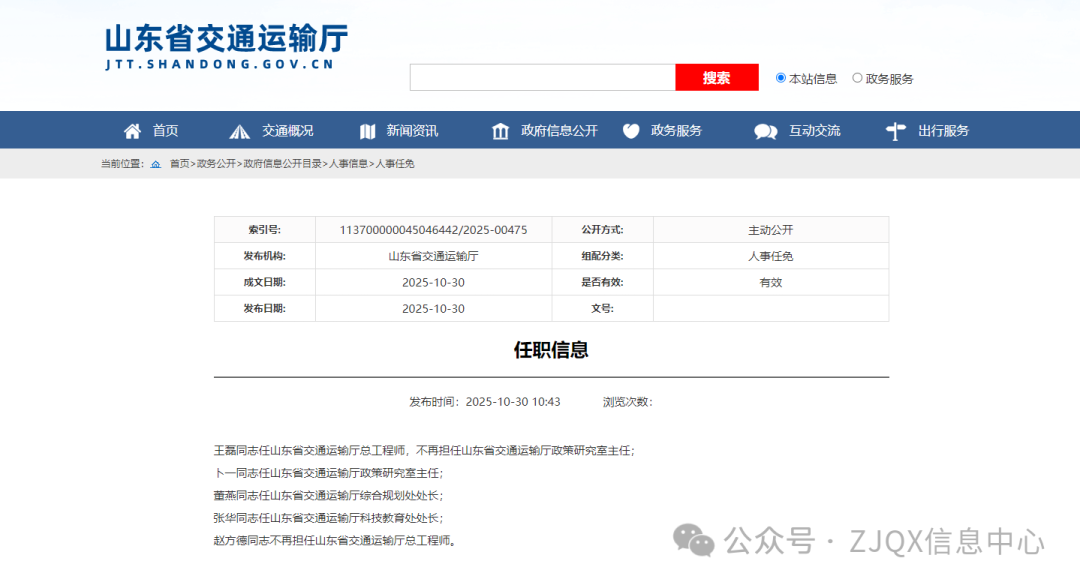
Task: Open the 互动交流 navigation menu
Action: [x=814, y=131]
